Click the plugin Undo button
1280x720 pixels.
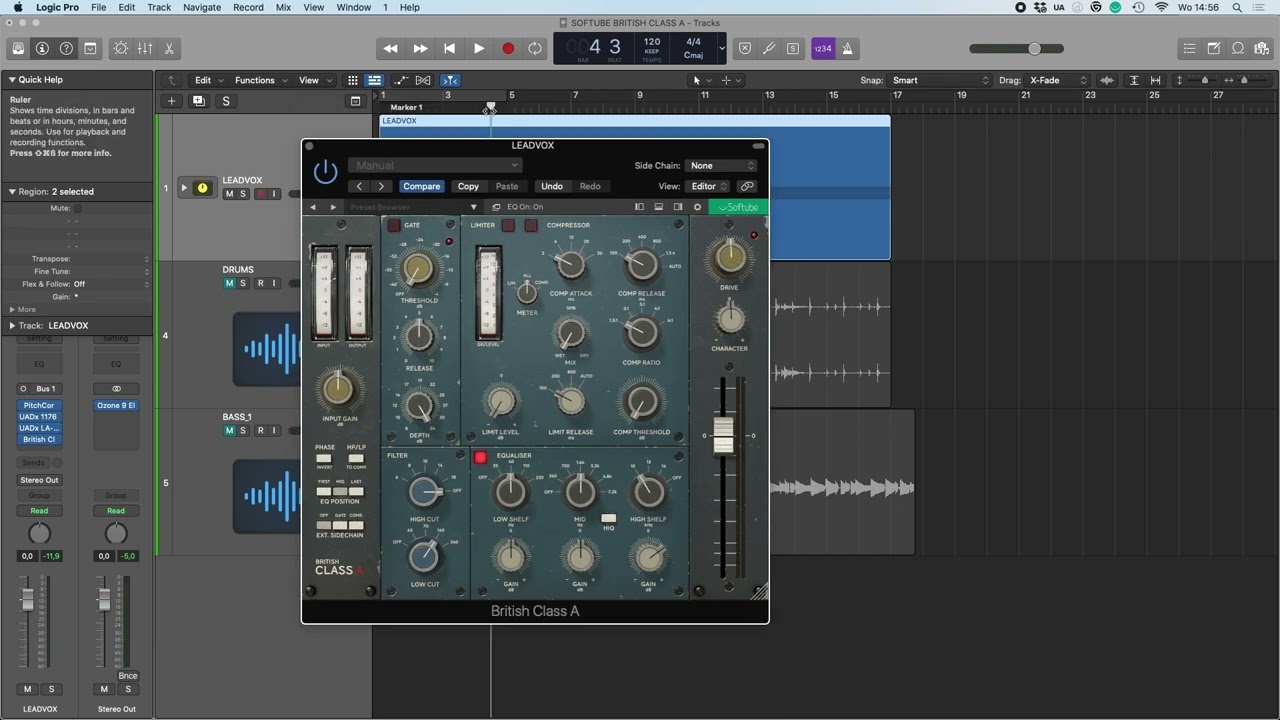(552, 186)
